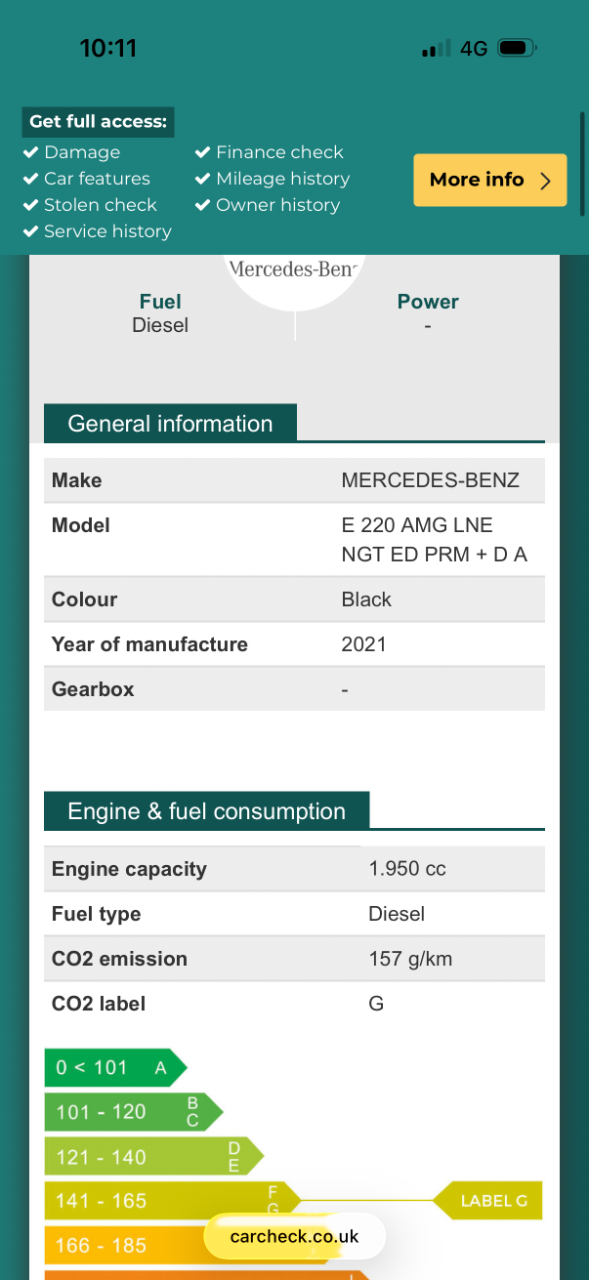The height and width of the screenshot is (1280, 589).
Task: Open the More info button
Action: pos(490,180)
